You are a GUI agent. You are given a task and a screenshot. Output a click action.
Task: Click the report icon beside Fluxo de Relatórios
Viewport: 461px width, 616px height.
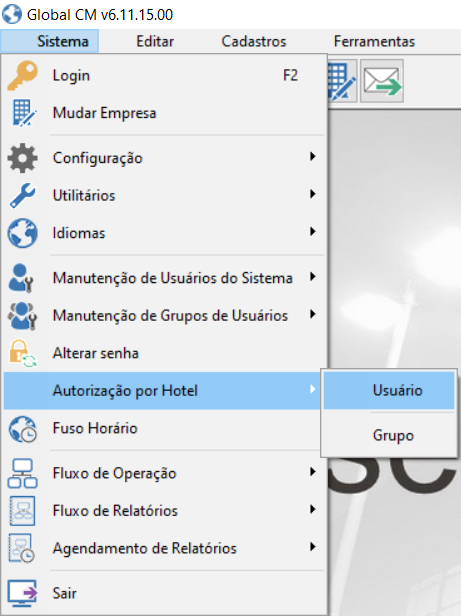coord(22,511)
